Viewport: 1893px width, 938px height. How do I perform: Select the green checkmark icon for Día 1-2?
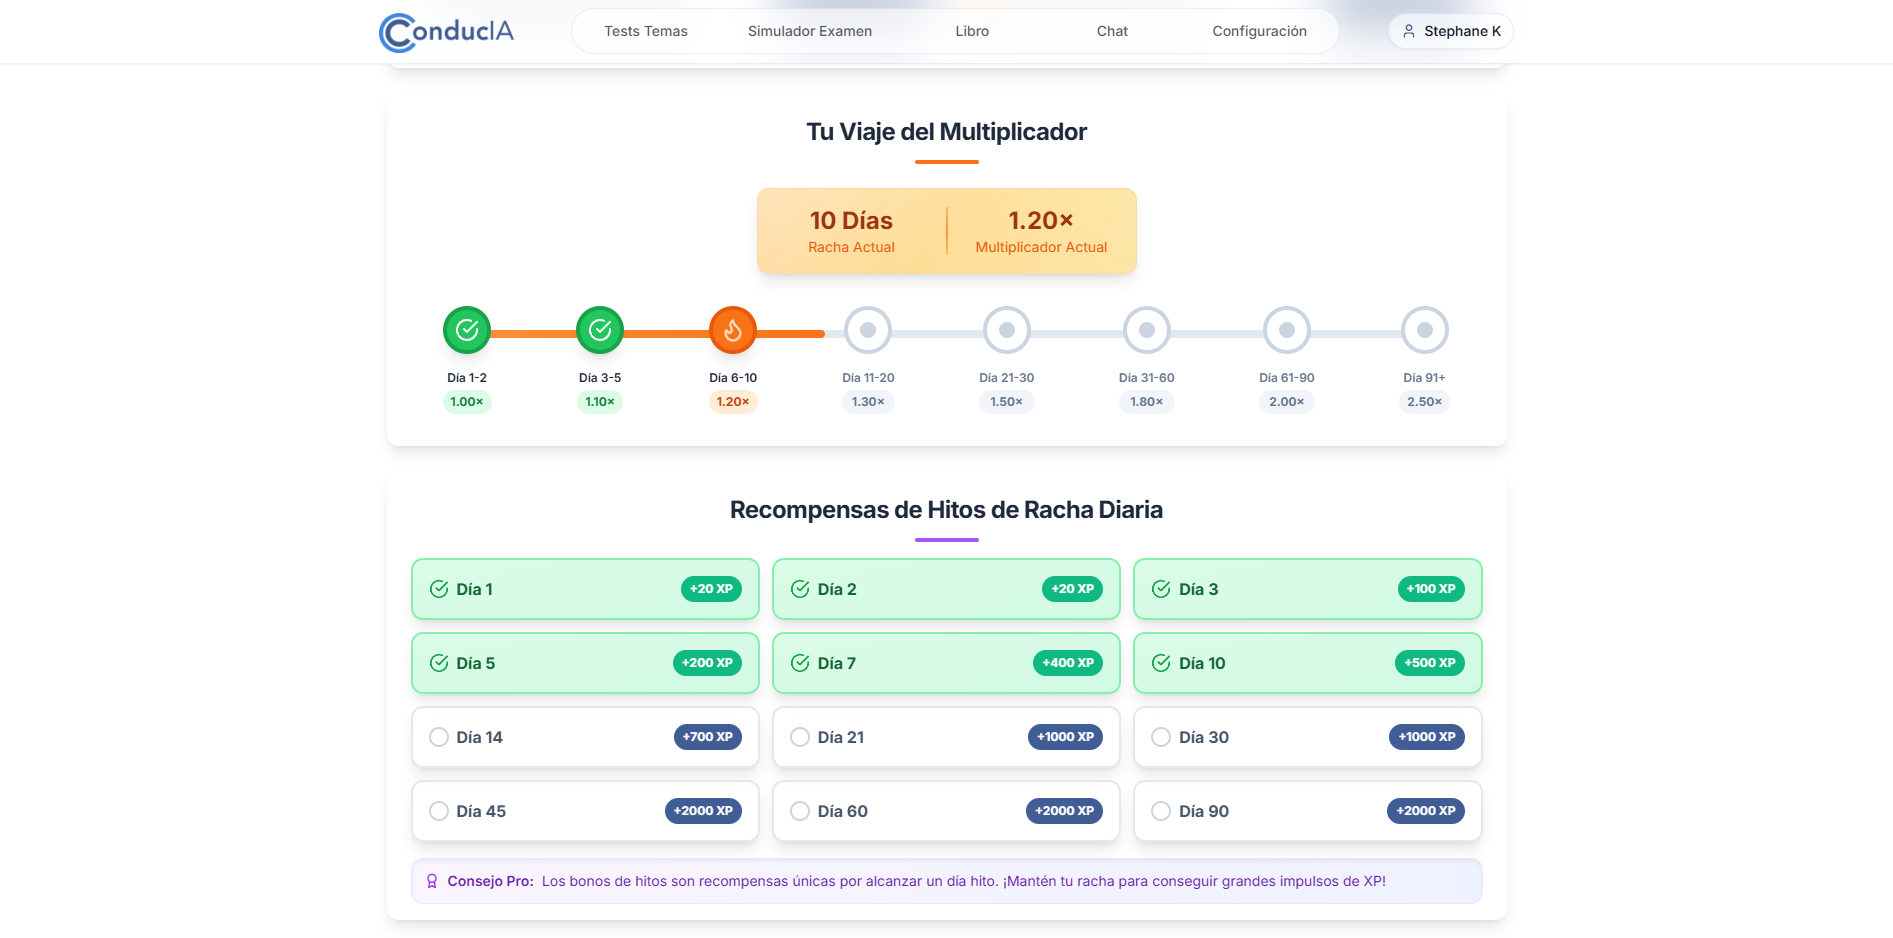[466, 330]
